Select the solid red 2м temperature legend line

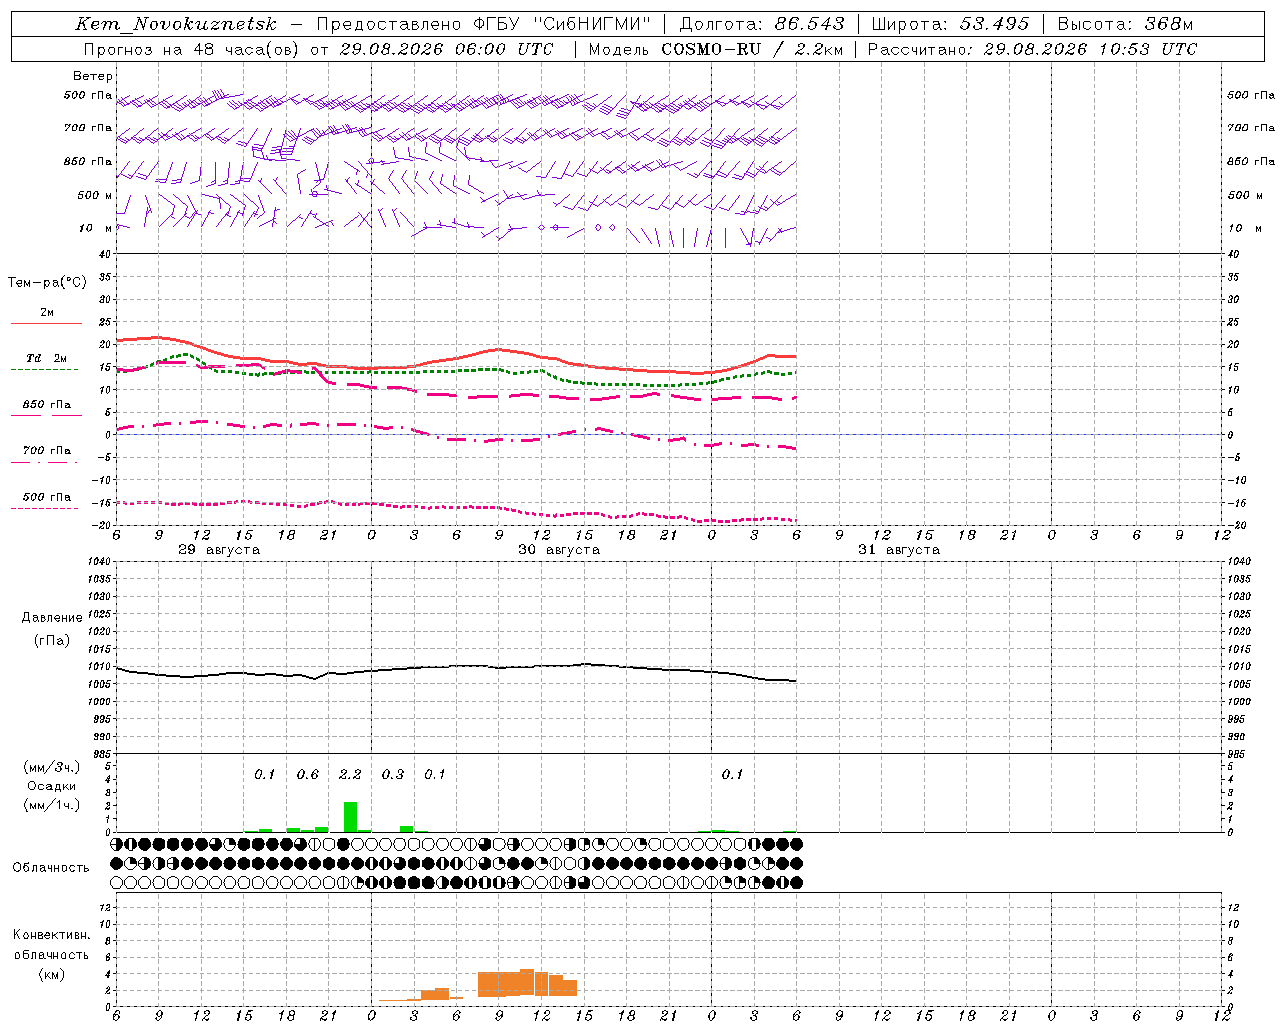[46, 323]
